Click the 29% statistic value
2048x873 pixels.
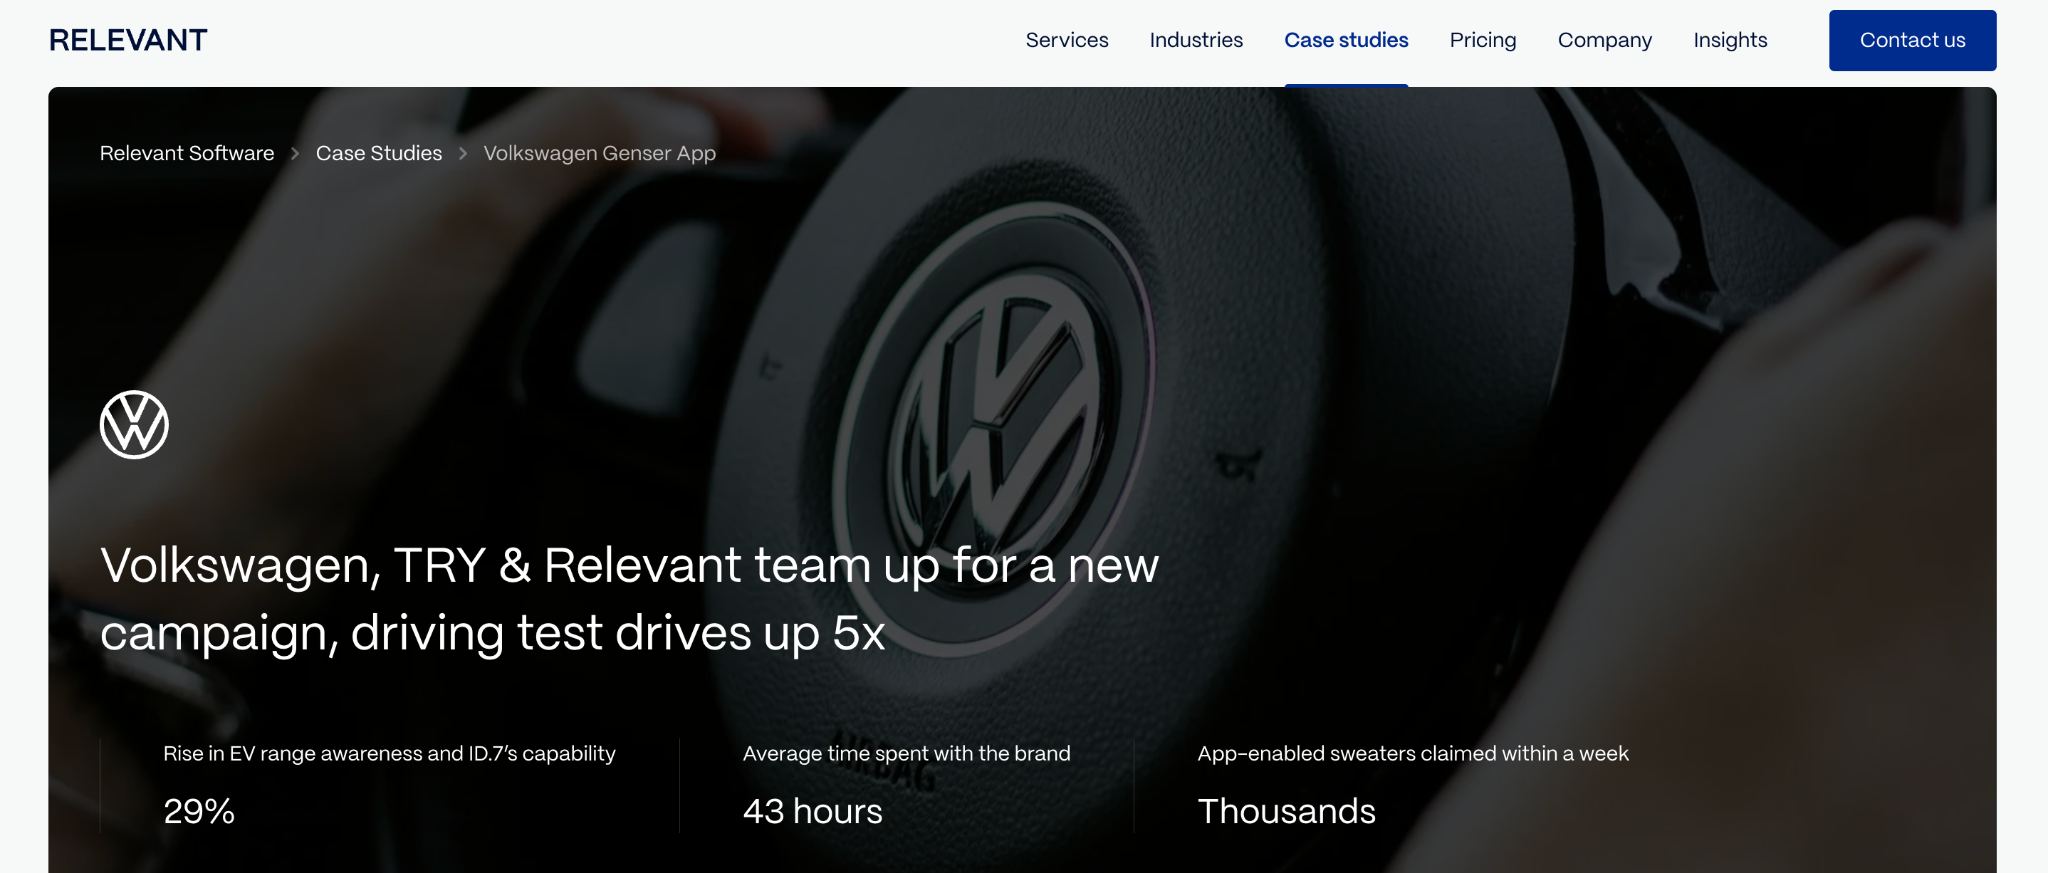pos(199,811)
